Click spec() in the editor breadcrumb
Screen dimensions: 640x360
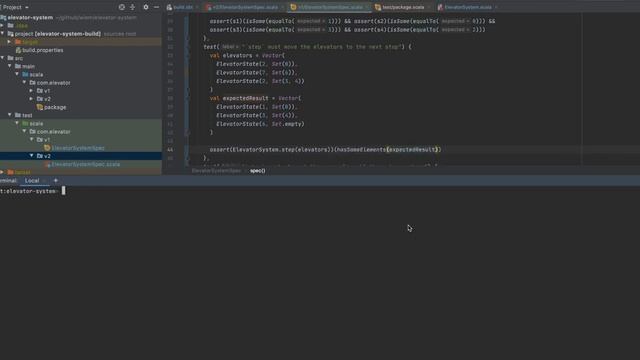(258, 171)
